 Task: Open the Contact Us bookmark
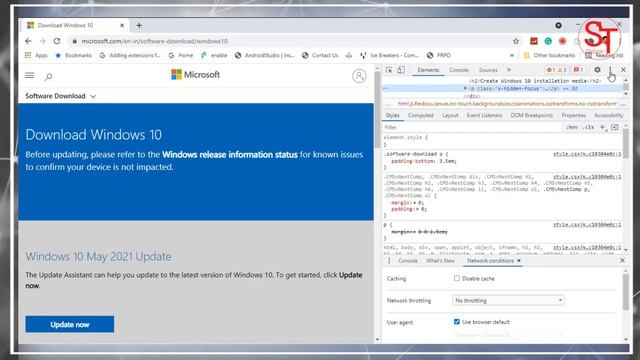[320, 55]
